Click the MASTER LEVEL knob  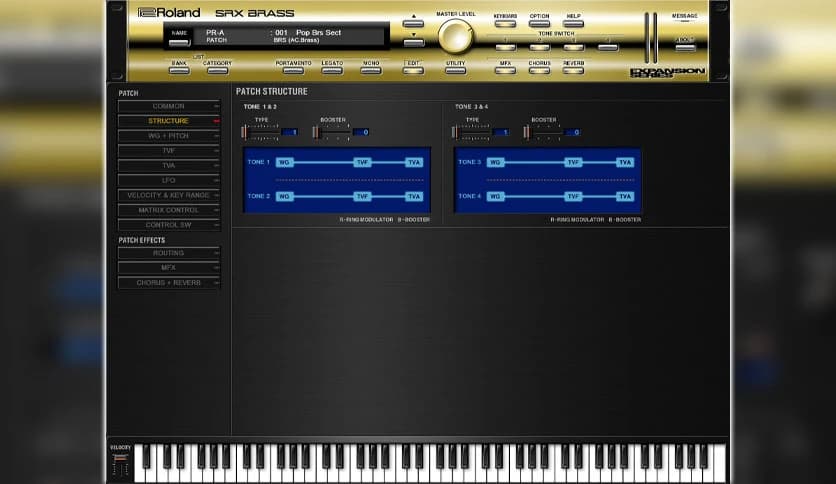[455, 36]
